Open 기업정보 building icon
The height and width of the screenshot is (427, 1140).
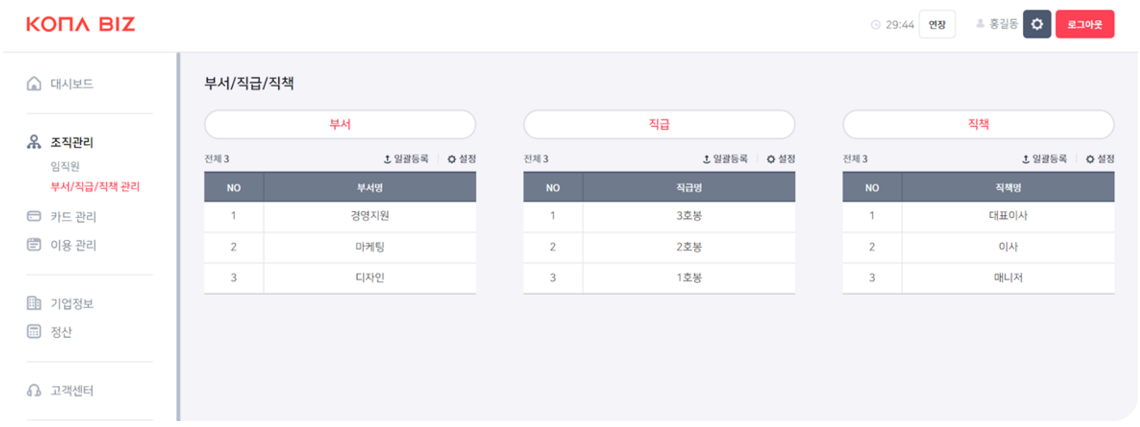click(x=33, y=303)
